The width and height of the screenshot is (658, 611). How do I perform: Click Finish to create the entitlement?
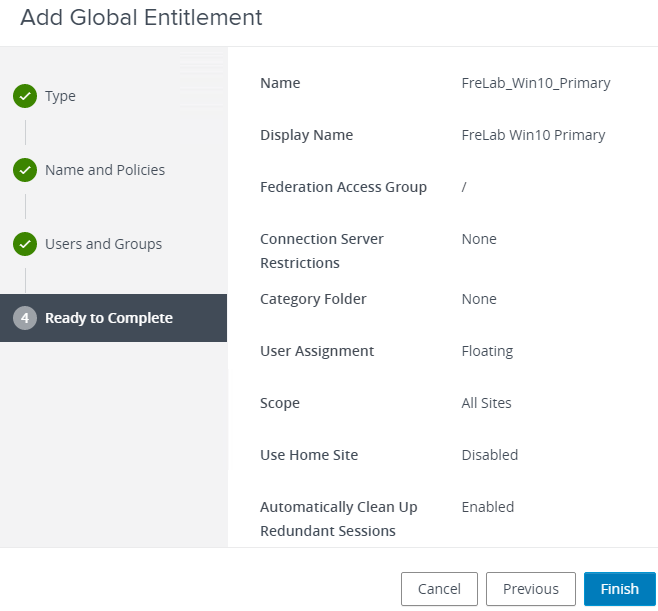click(619, 589)
